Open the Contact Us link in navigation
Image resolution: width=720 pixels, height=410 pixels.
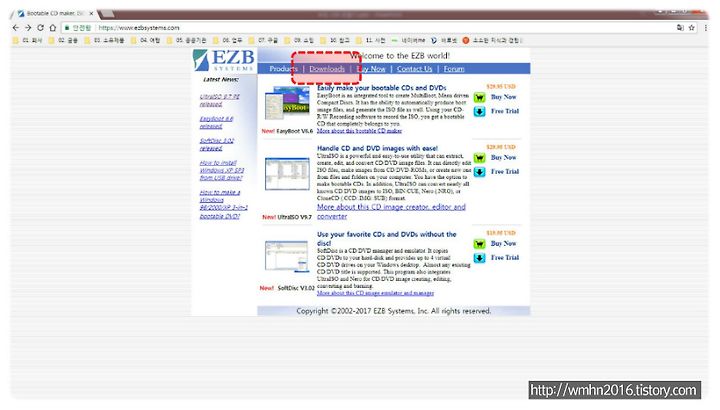[x=414, y=69]
